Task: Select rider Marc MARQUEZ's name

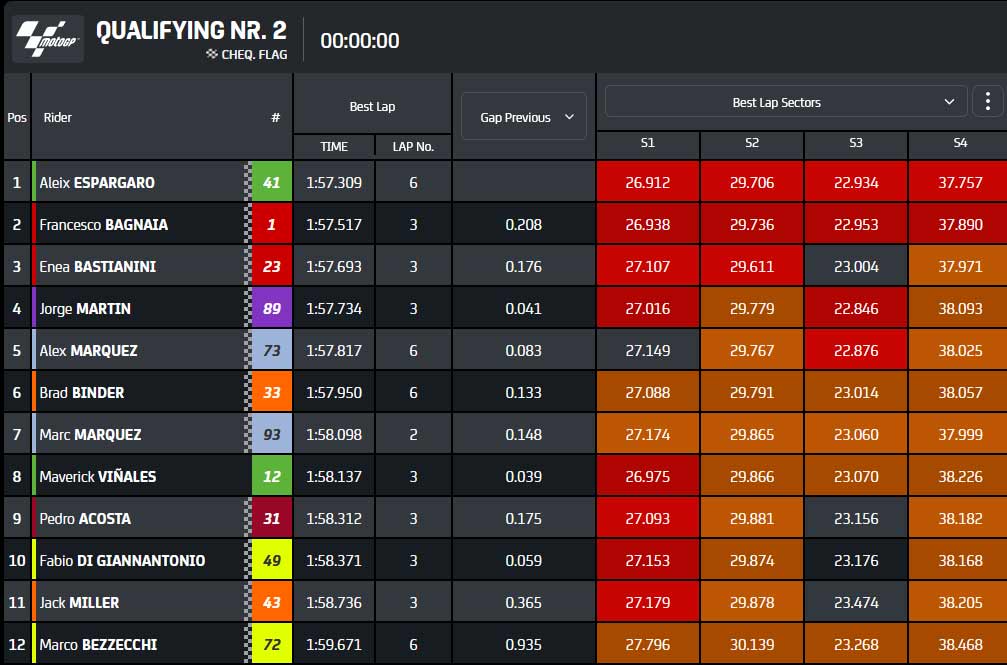Action: (x=91, y=434)
